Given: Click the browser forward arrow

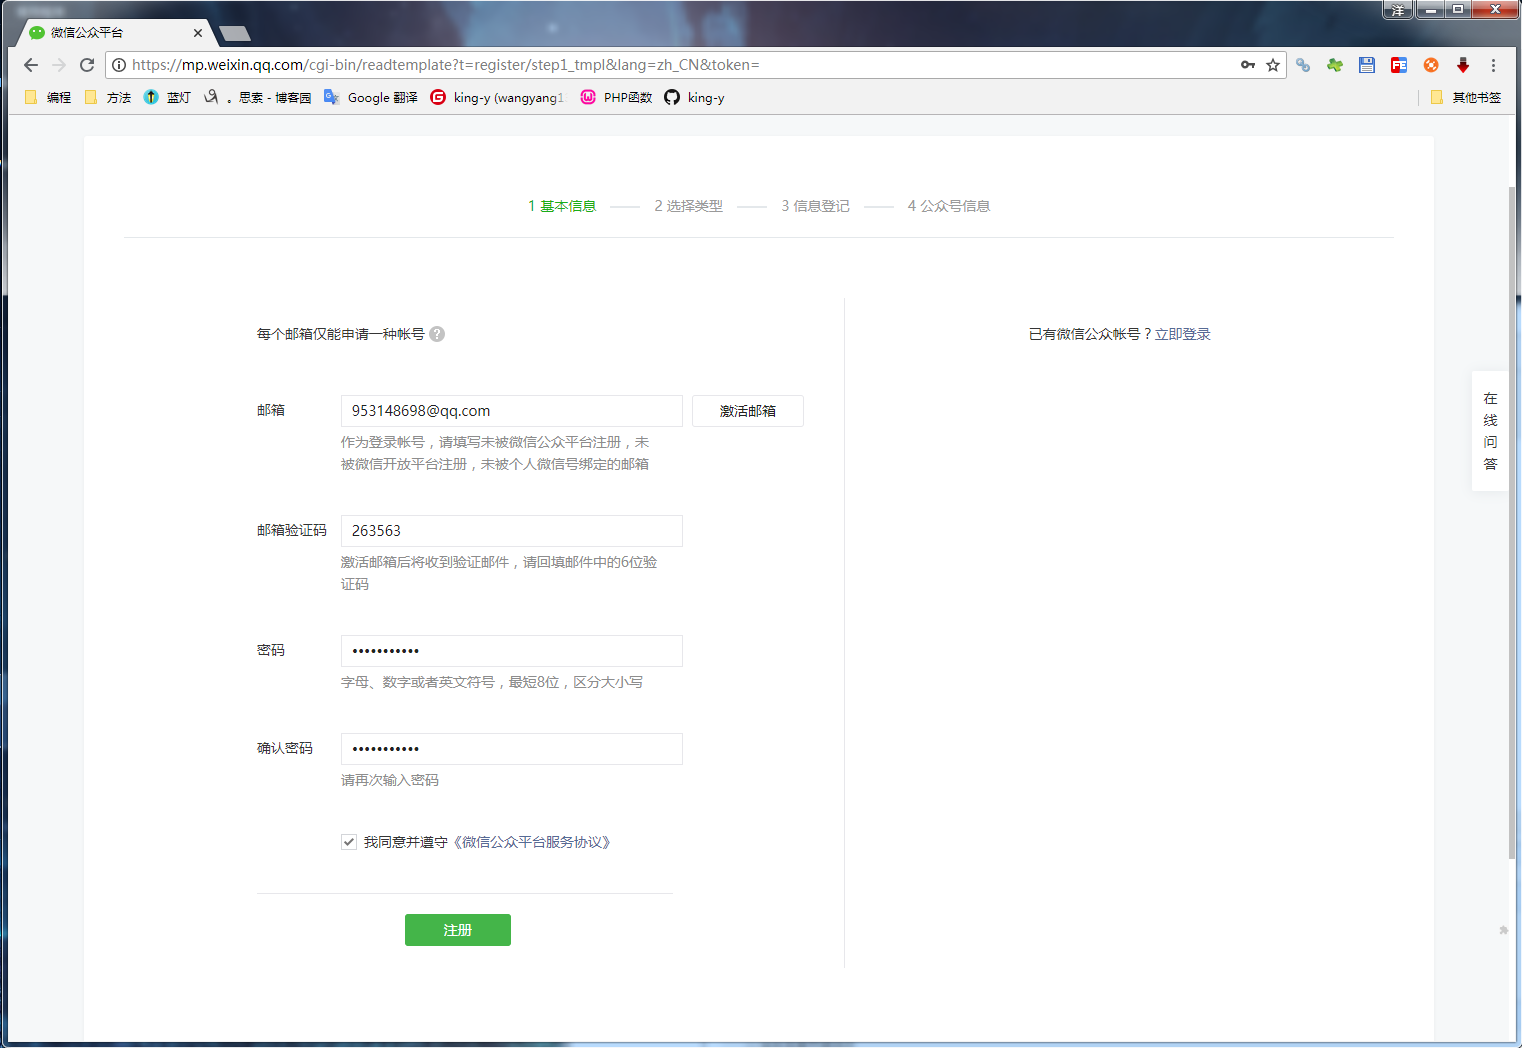Looking at the screenshot, I should point(59,65).
